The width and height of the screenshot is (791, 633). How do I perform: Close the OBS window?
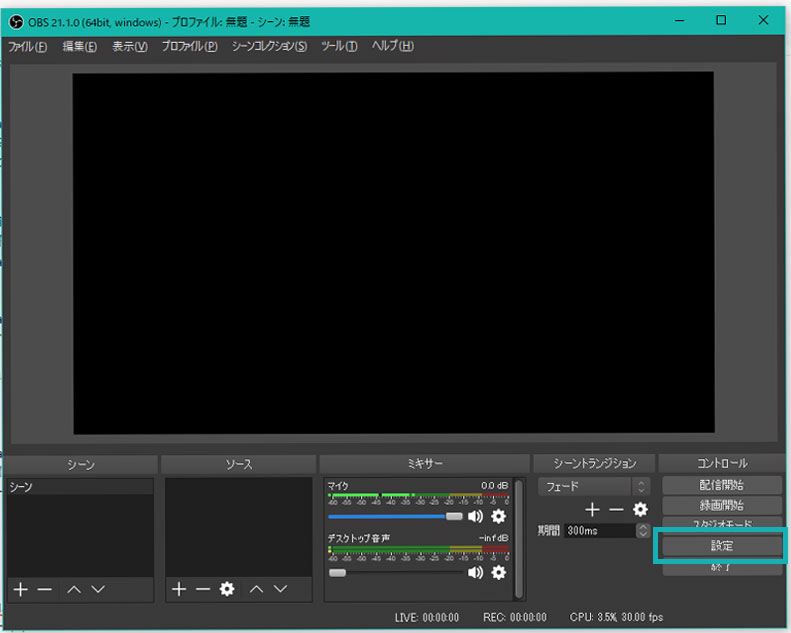coord(763,21)
